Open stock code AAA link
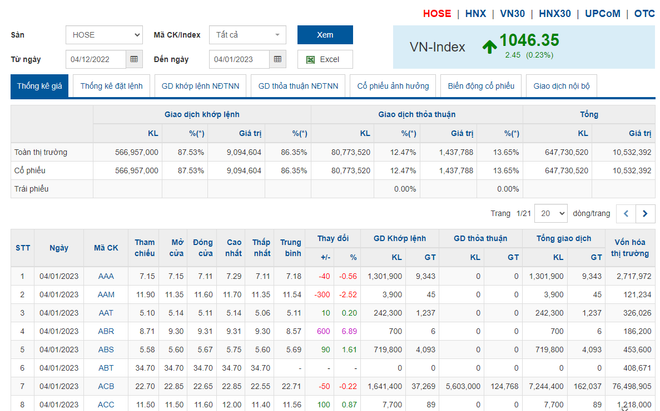The height and width of the screenshot is (411, 660). (106, 275)
